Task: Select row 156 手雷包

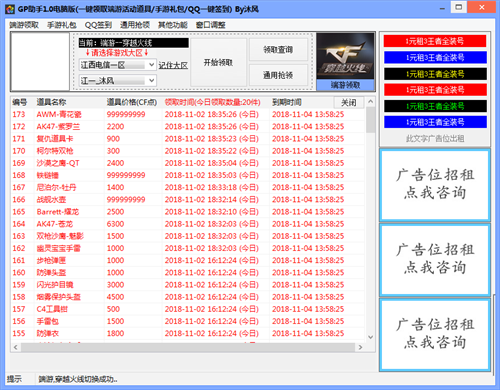Action: 188,321
